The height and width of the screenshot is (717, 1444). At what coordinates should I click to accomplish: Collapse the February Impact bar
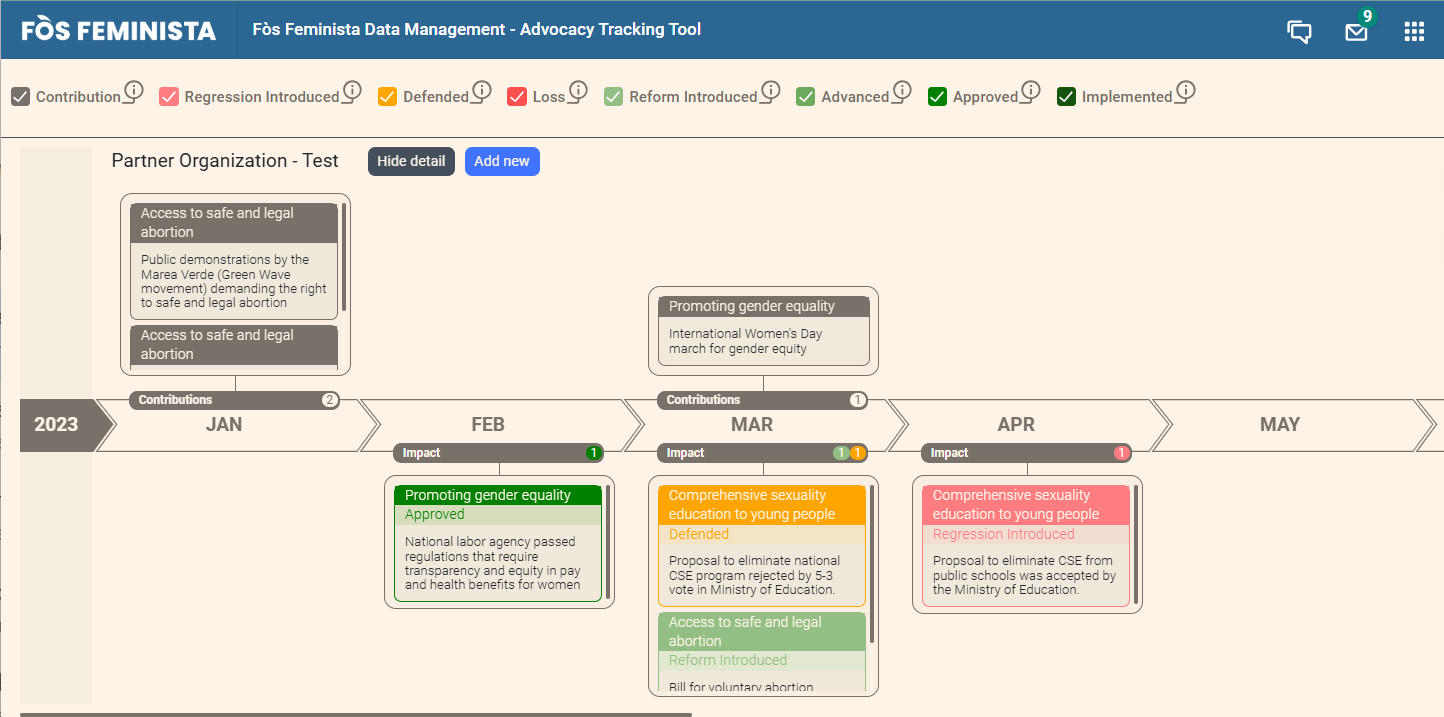tap(498, 453)
